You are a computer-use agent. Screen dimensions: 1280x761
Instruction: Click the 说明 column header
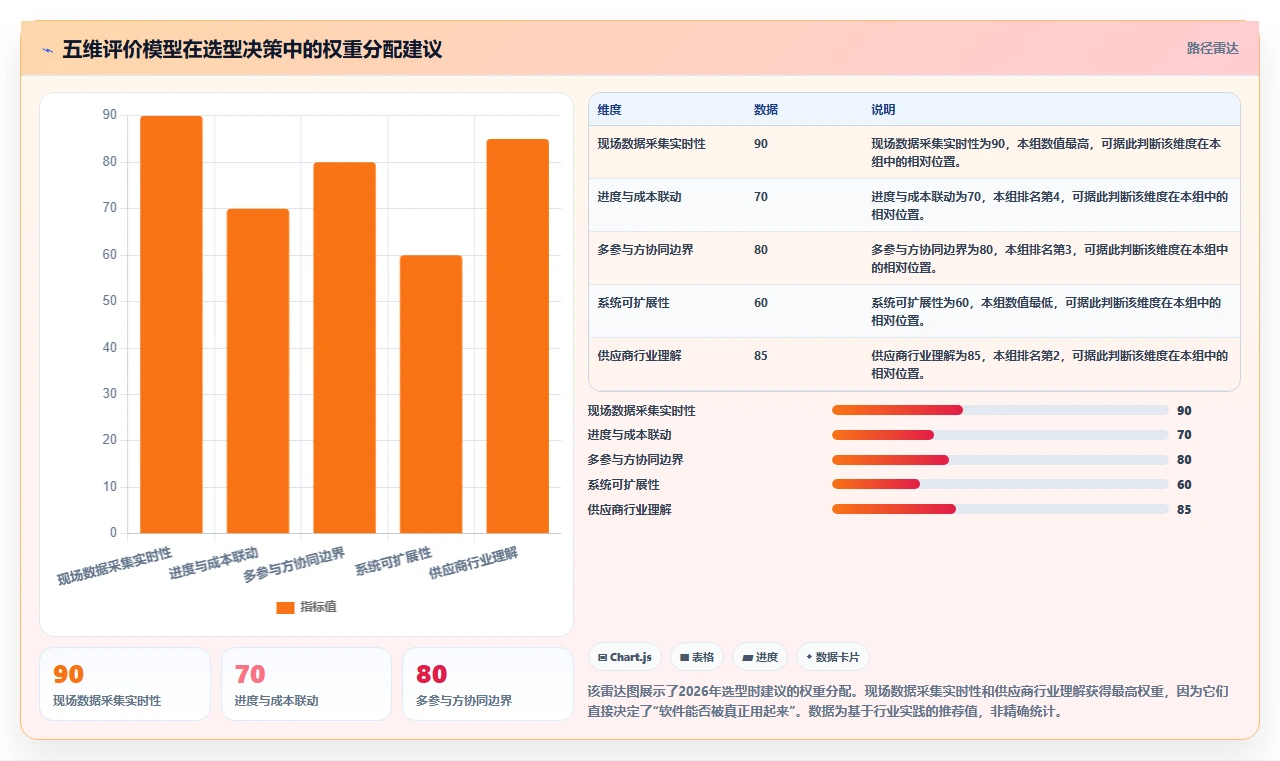click(x=883, y=109)
